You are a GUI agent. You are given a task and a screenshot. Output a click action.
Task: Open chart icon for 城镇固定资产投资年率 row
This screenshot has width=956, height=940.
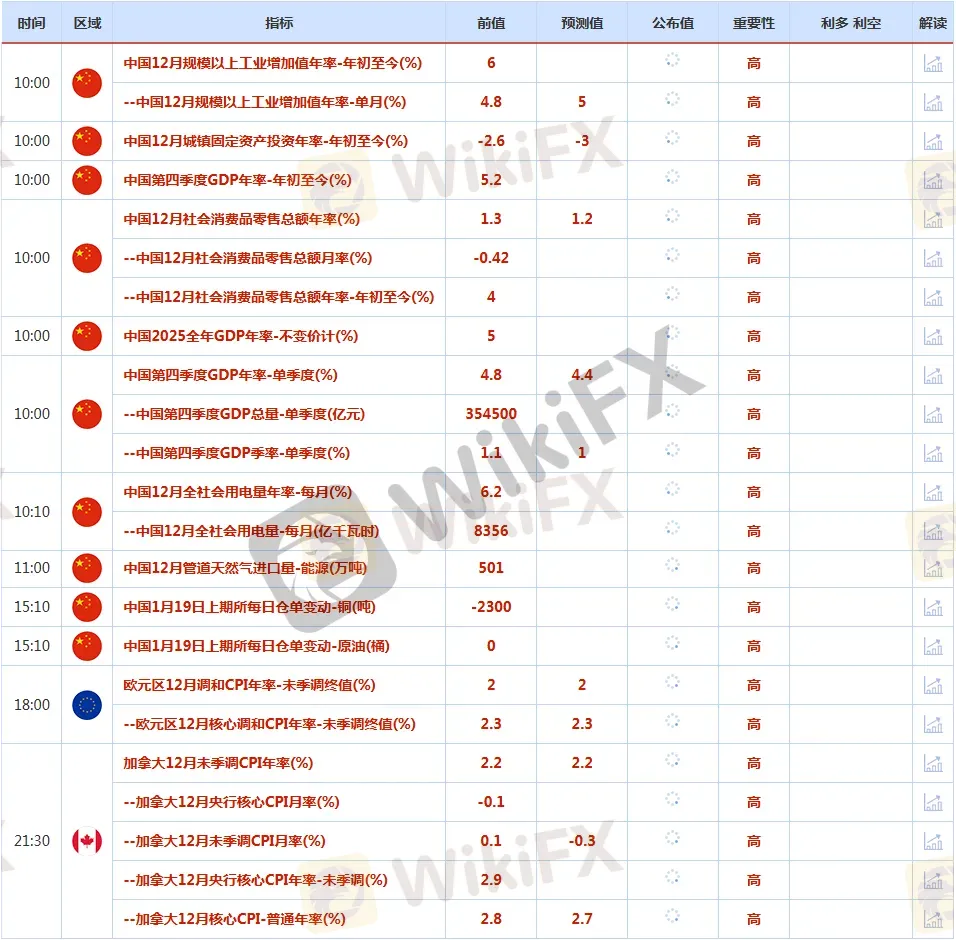coord(933,141)
